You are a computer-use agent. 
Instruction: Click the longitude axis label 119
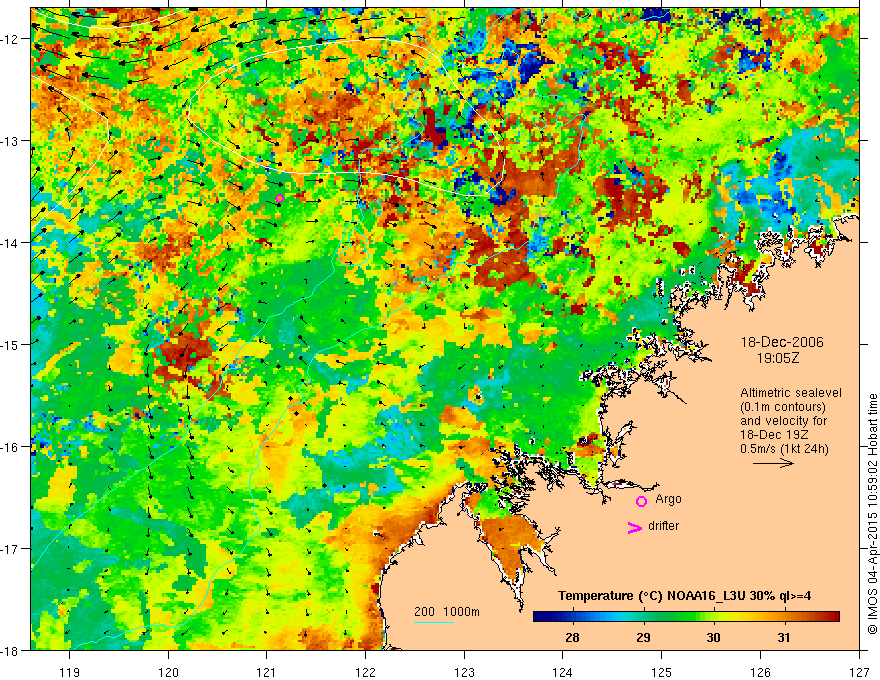coord(70,672)
